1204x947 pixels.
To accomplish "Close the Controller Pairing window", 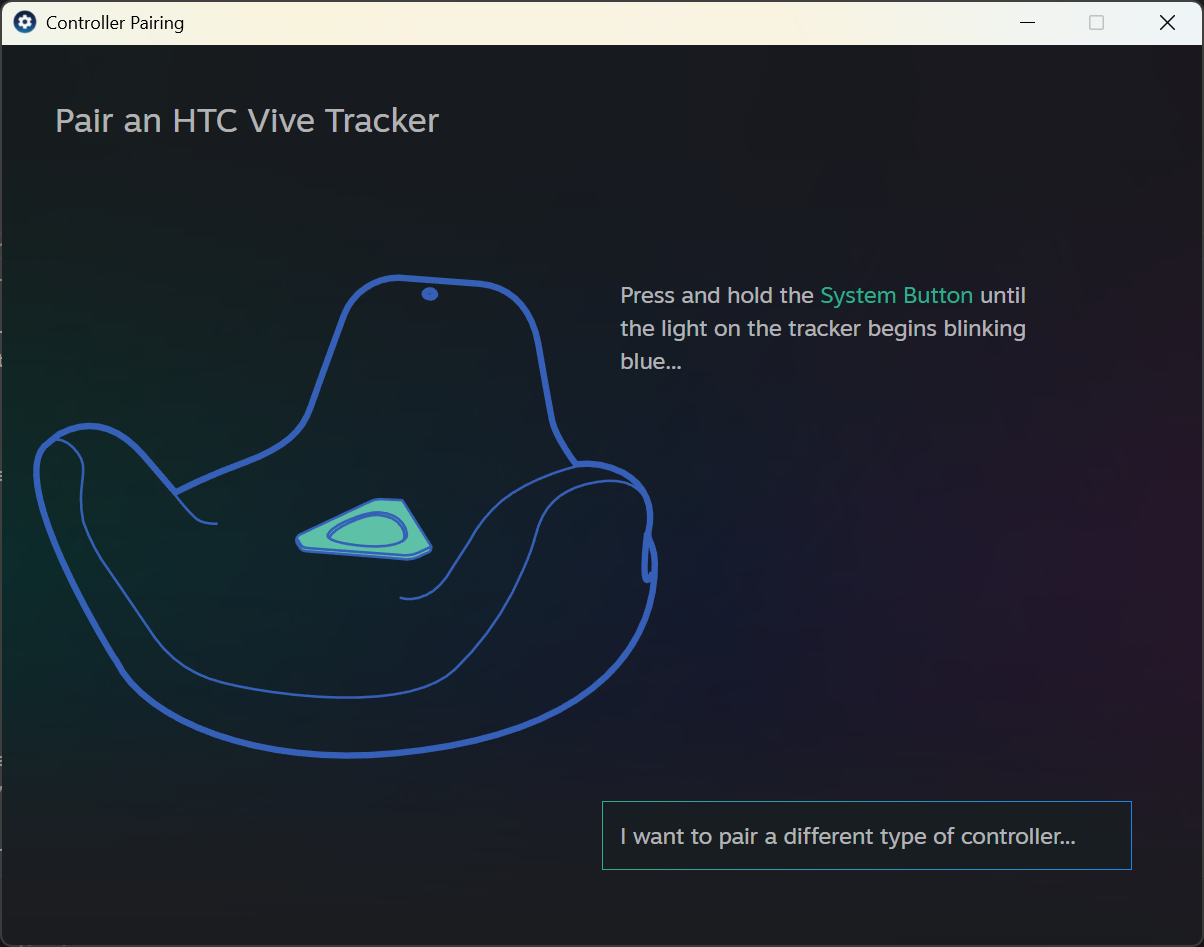I will pyautogui.click(x=1167, y=22).
